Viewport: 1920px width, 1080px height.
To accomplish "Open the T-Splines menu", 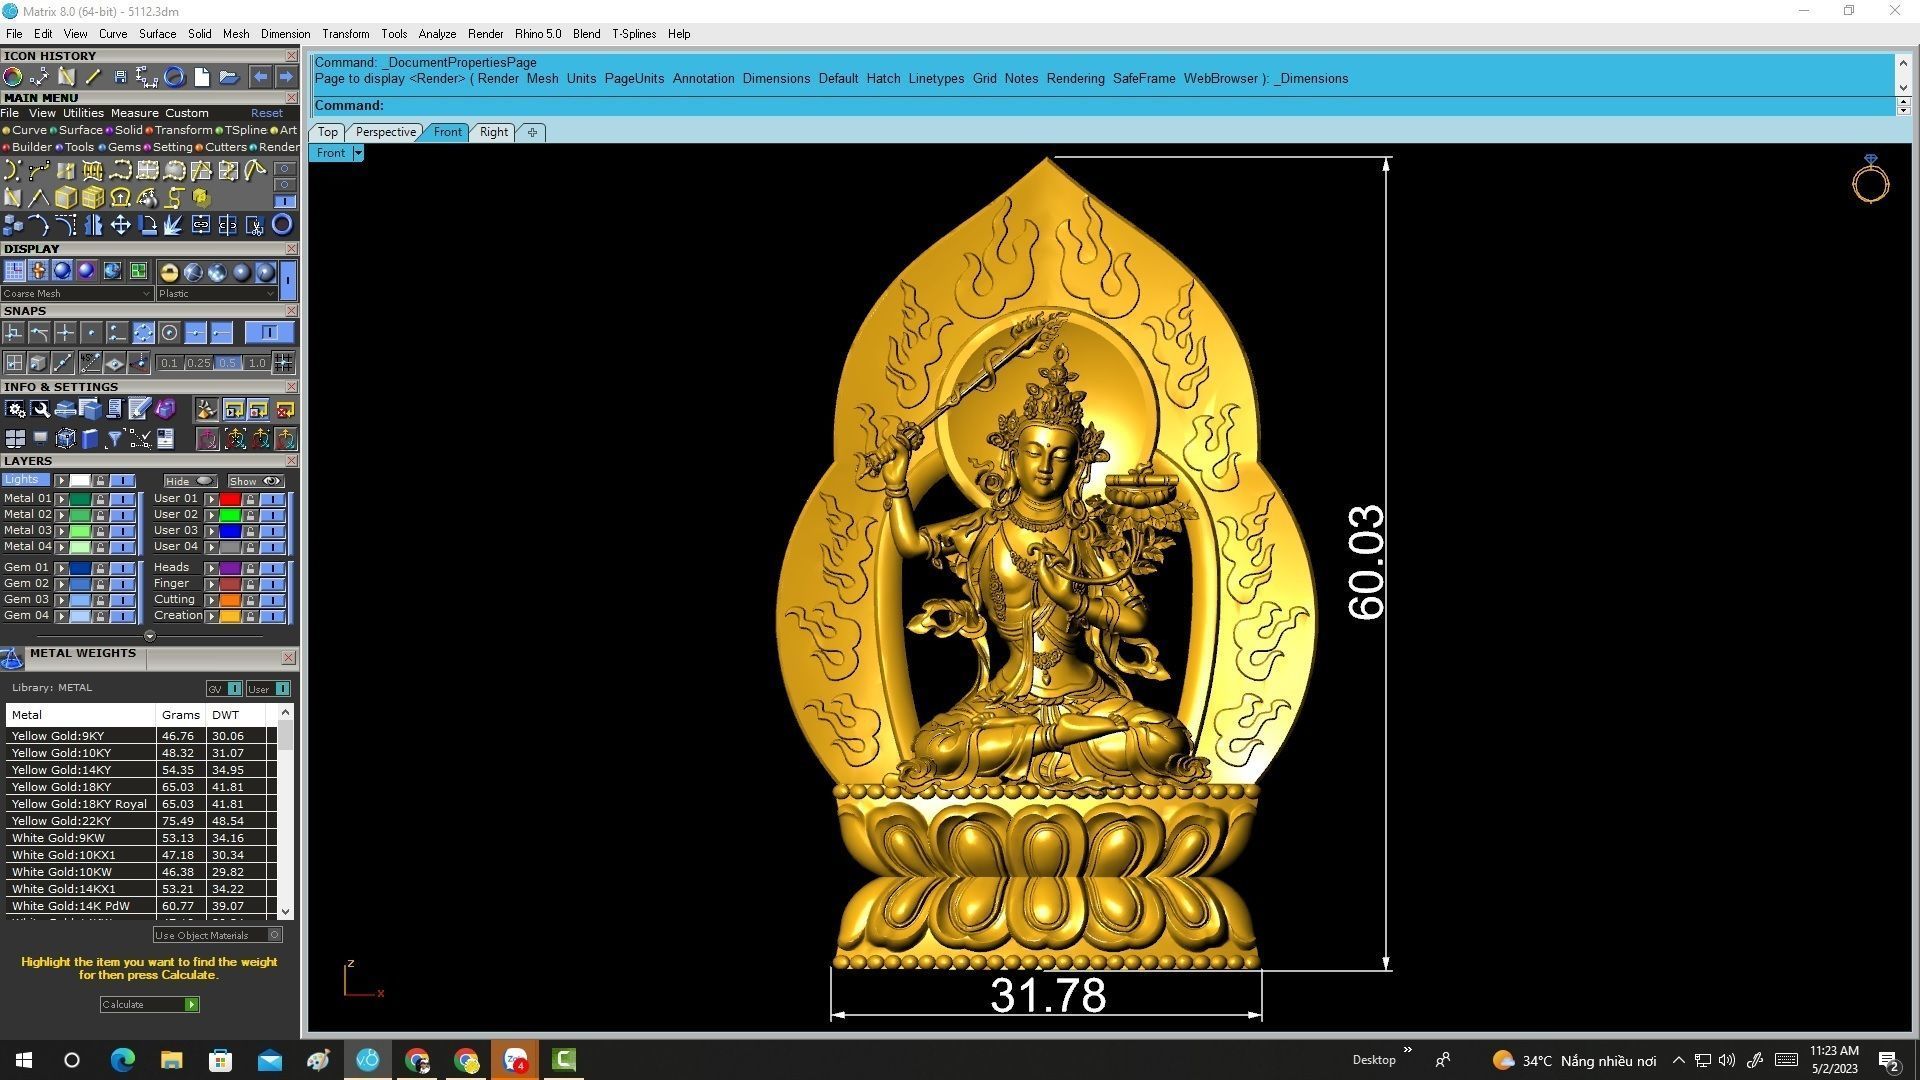I will click(x=634, y=34).
